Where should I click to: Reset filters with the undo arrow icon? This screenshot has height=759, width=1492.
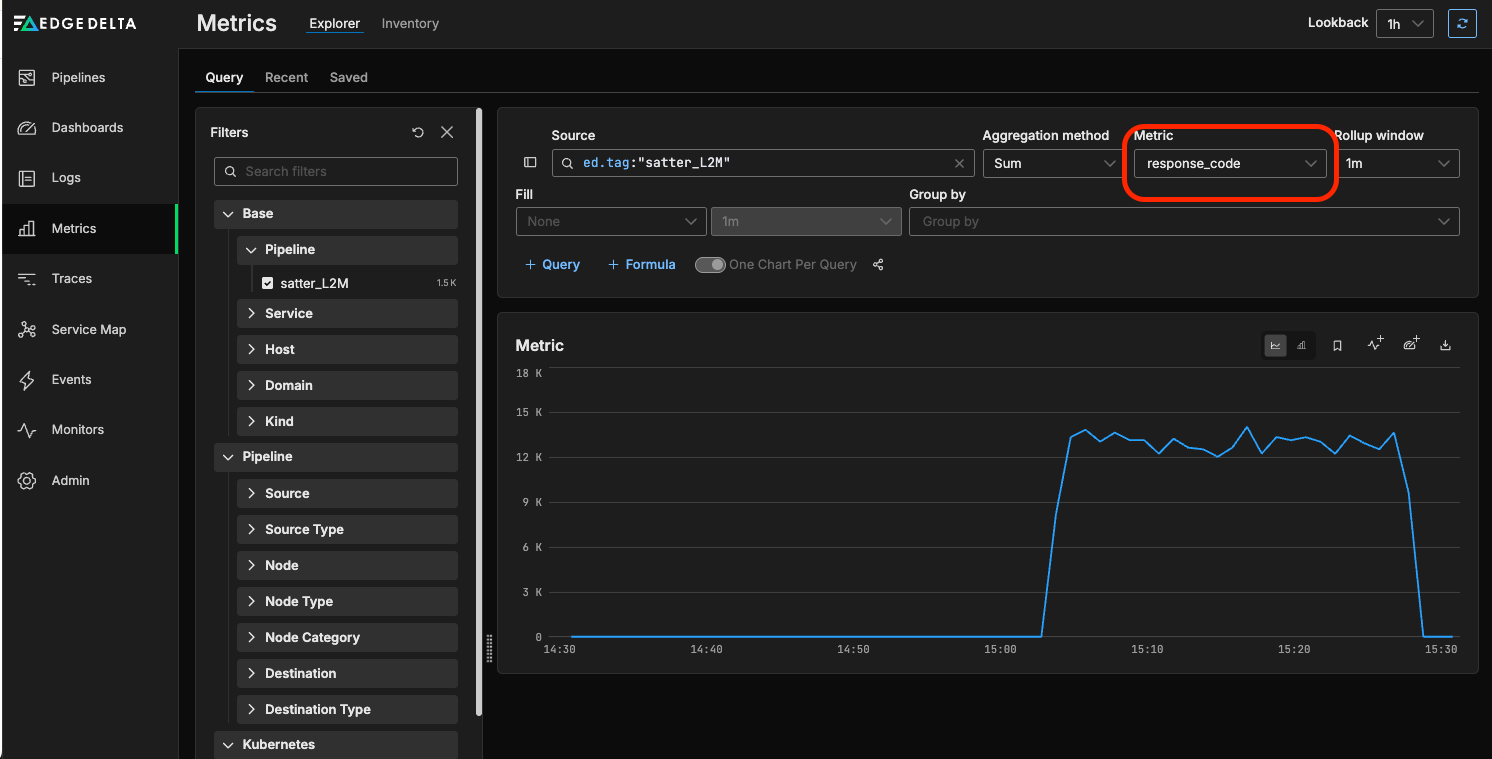(x=418, y=132)
